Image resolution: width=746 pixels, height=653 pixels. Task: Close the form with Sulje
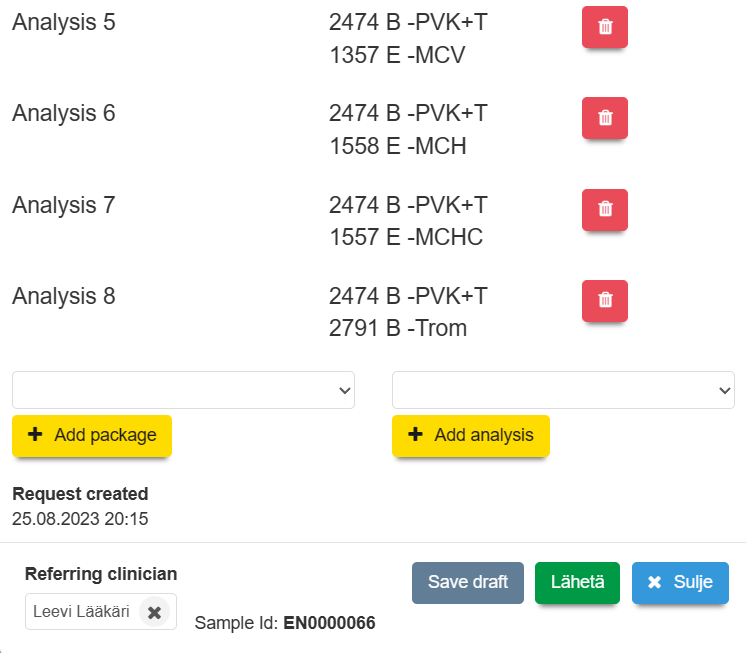click(680, 582)
